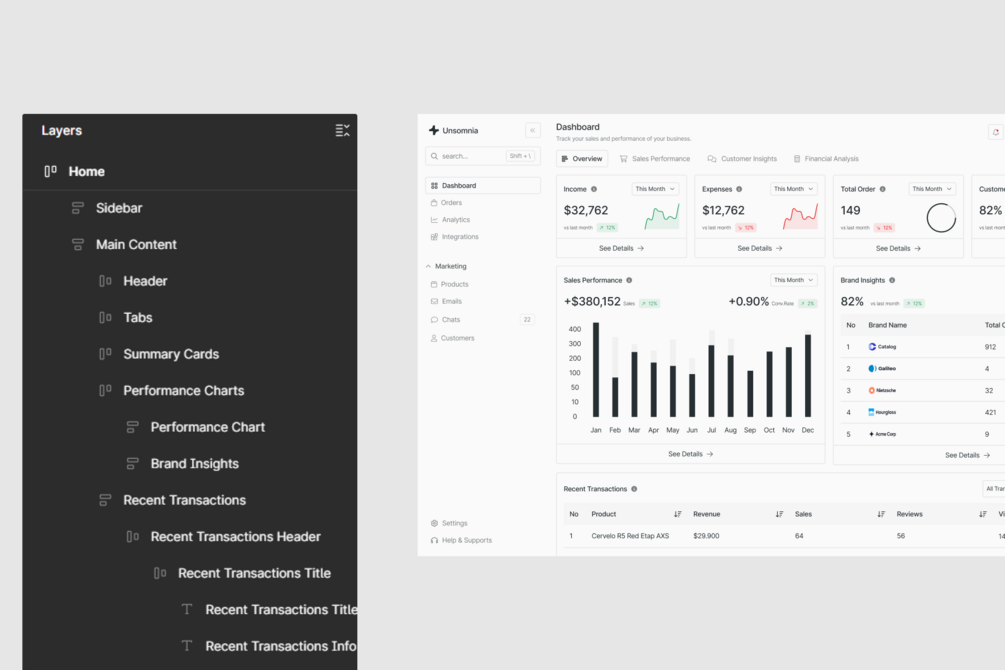The width and height of the screenshot is (1005, 670).
Task: Select the Brand Insights layer
Action: (190, 464)
